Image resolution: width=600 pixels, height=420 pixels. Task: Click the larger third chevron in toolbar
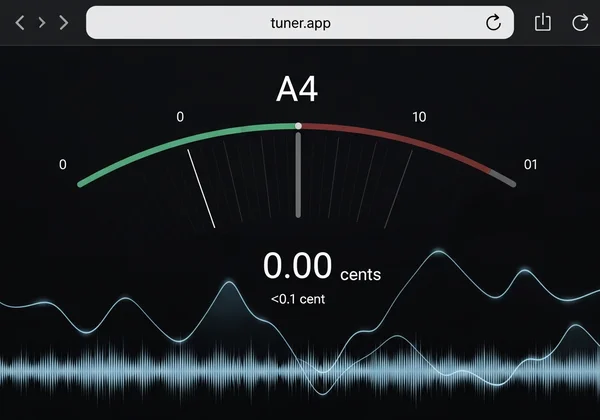tap(64, 22)
